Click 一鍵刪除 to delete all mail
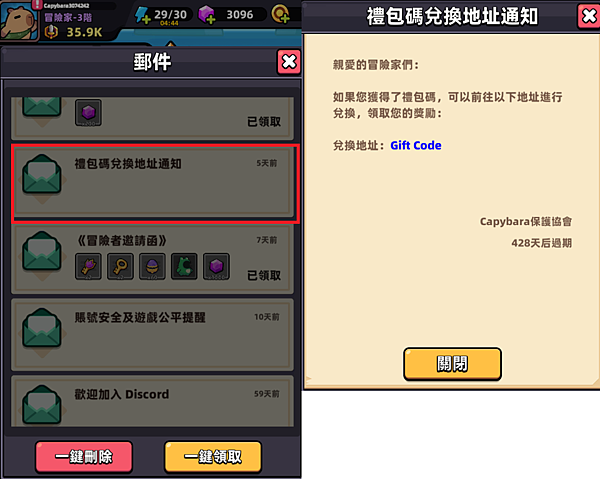600x479 pixels. tap(84, 457)
